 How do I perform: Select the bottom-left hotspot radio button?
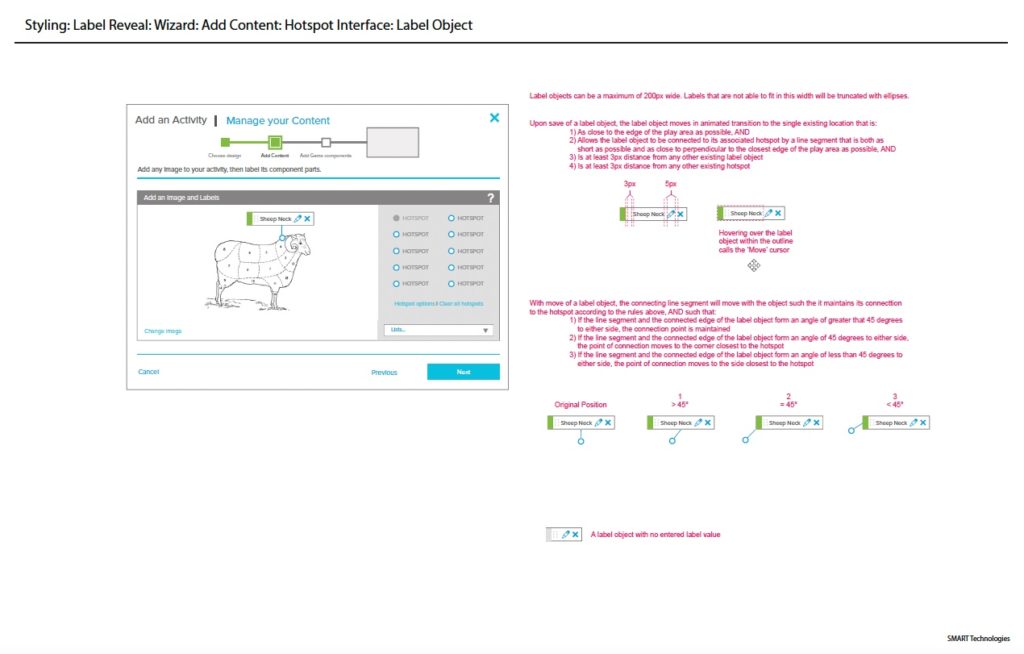point(397,284)
